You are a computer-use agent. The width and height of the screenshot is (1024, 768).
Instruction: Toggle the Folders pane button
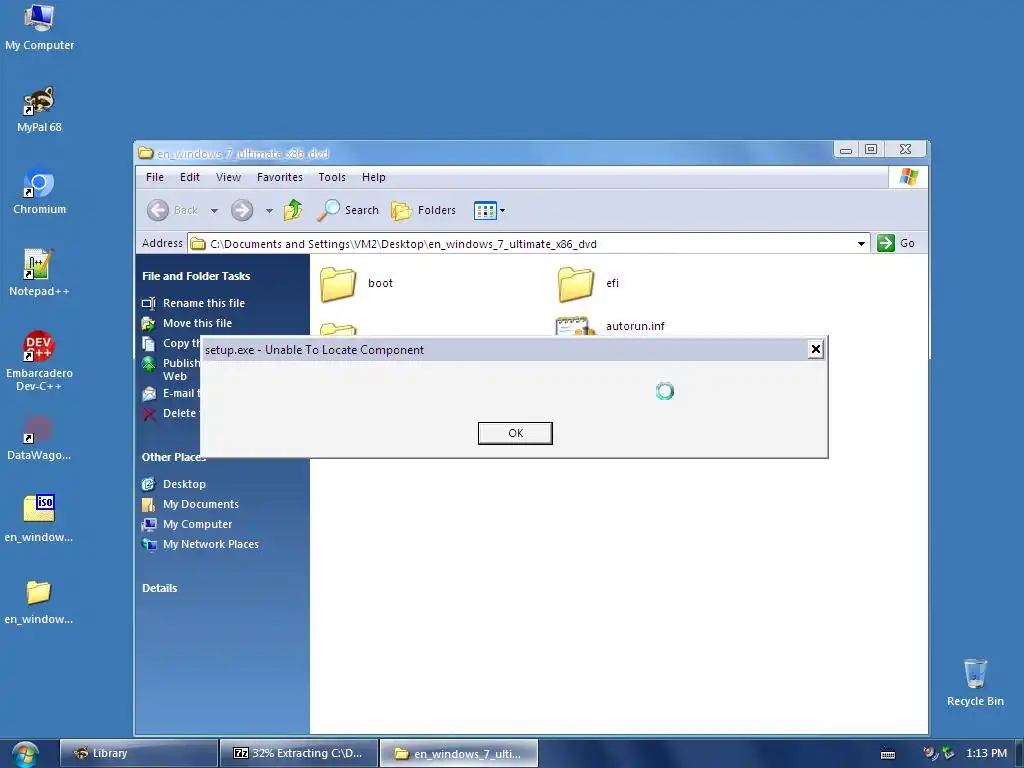[424, 210]
